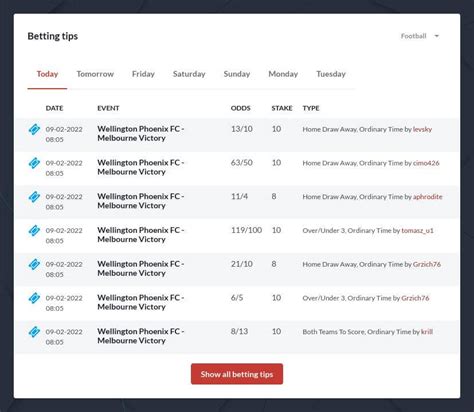Click ticket icon beside levsky's tip row
This screenshot has width=474, height=412.
pyautogui.click(x=34, y=129)
